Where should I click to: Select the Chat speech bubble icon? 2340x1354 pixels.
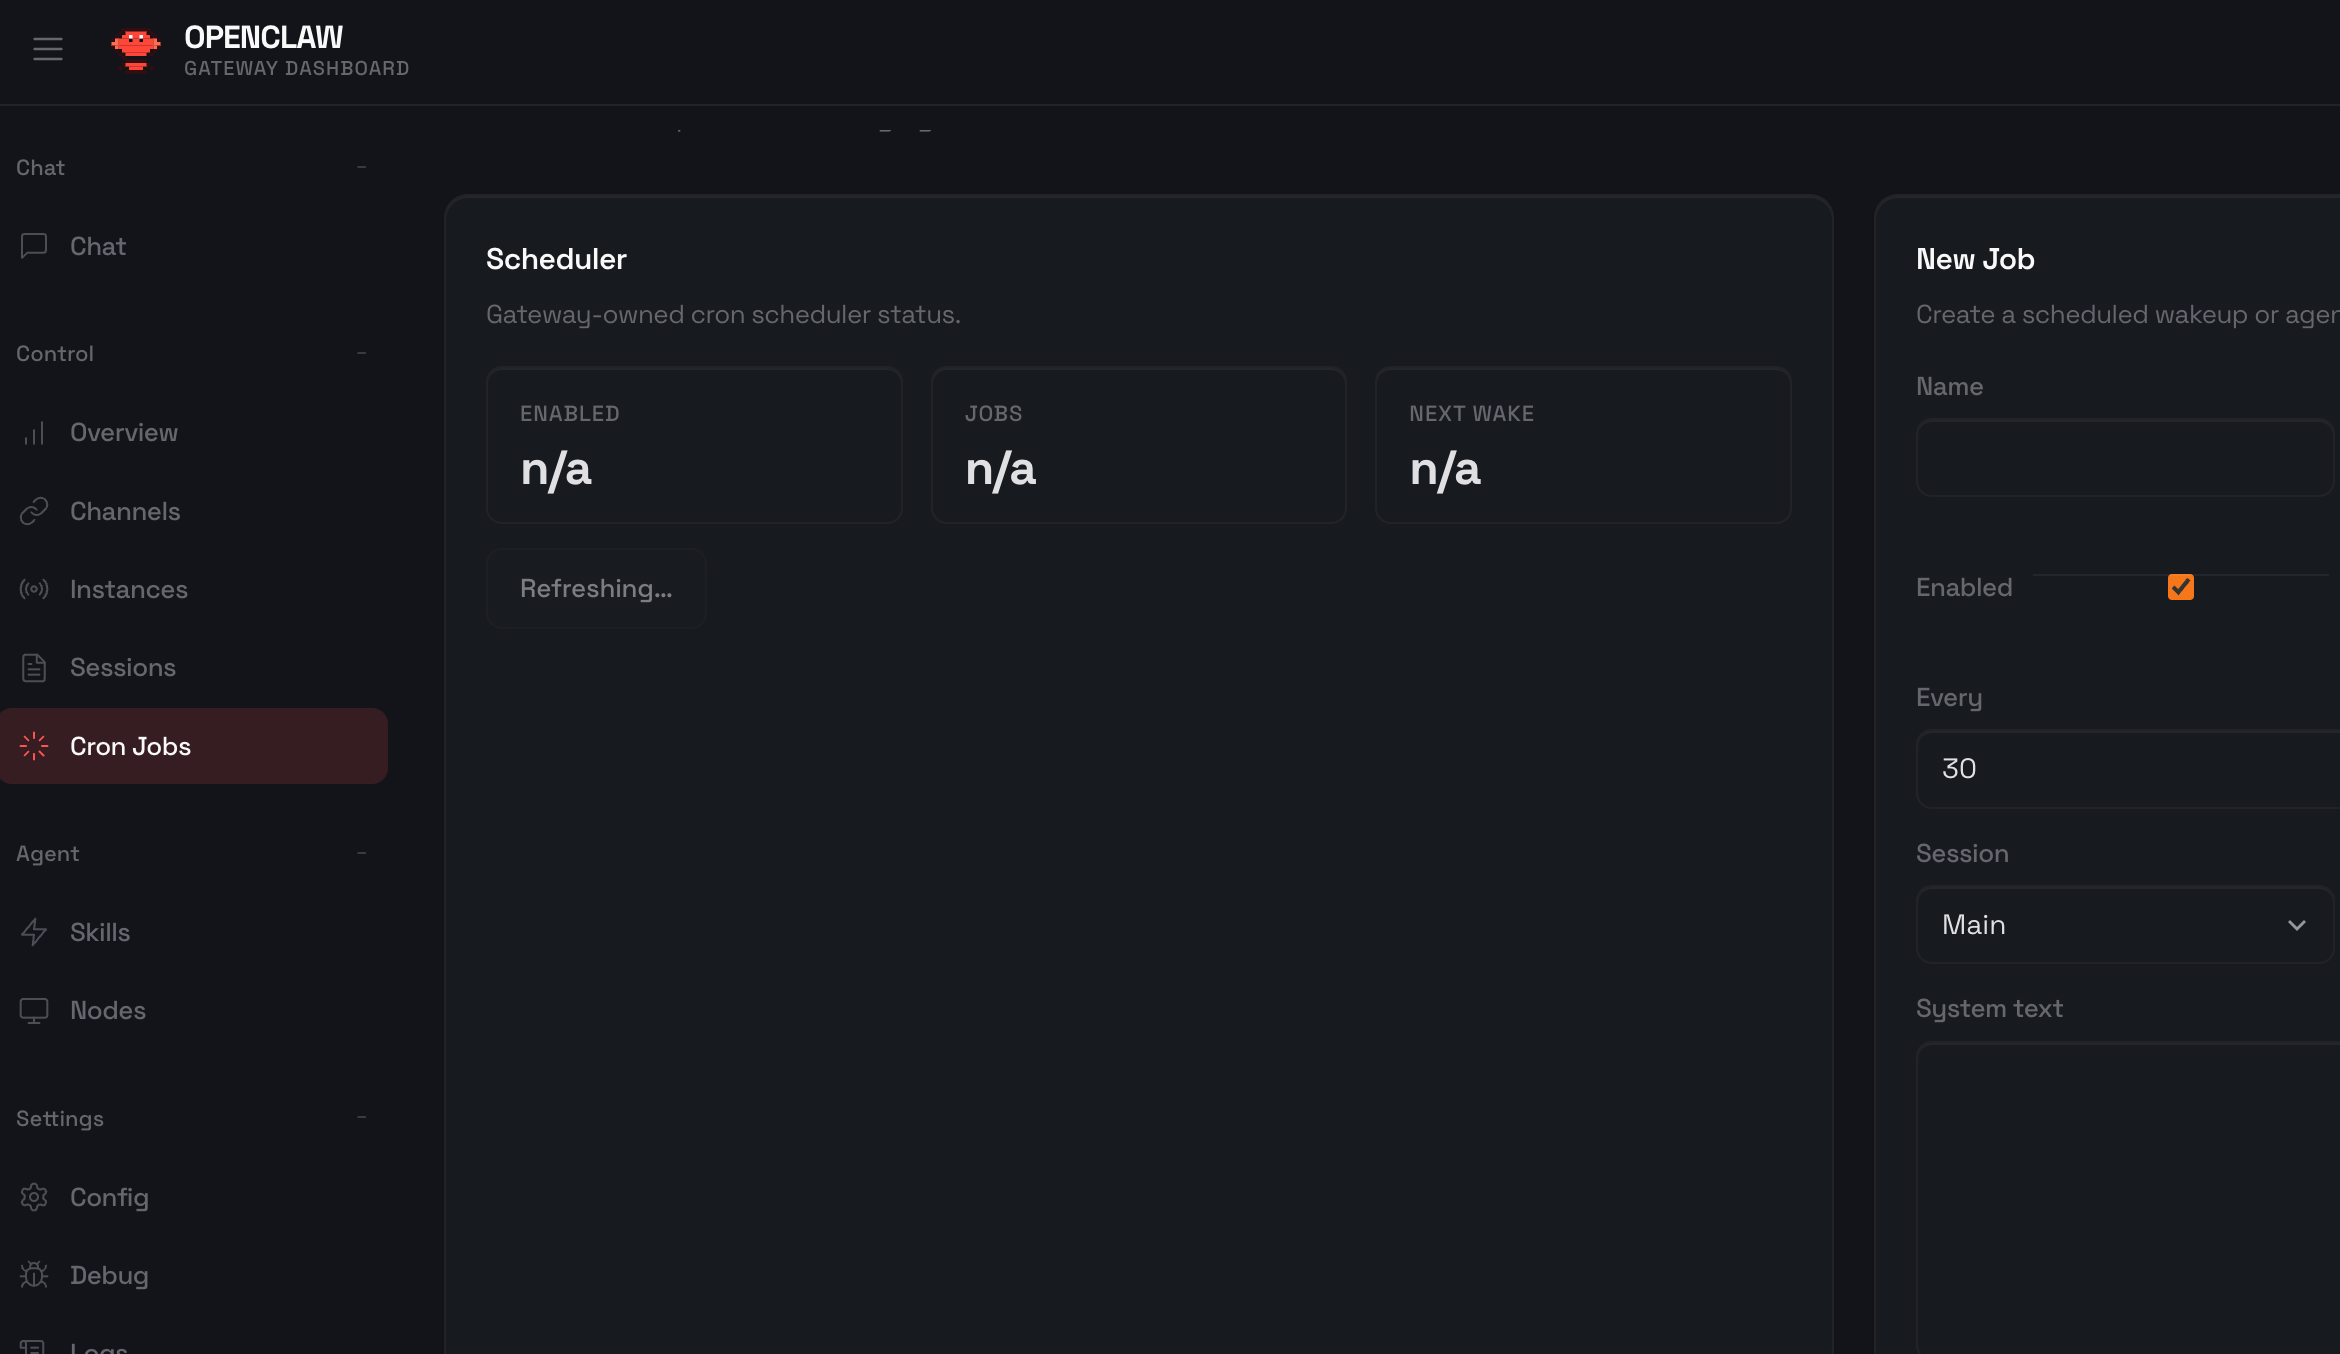point(34,246)
